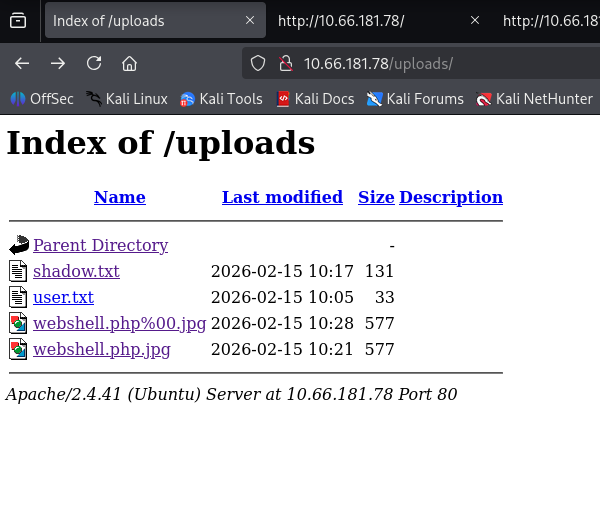600x514 pixels.
Task: Go to the browser home page
Action: point(129,63)
